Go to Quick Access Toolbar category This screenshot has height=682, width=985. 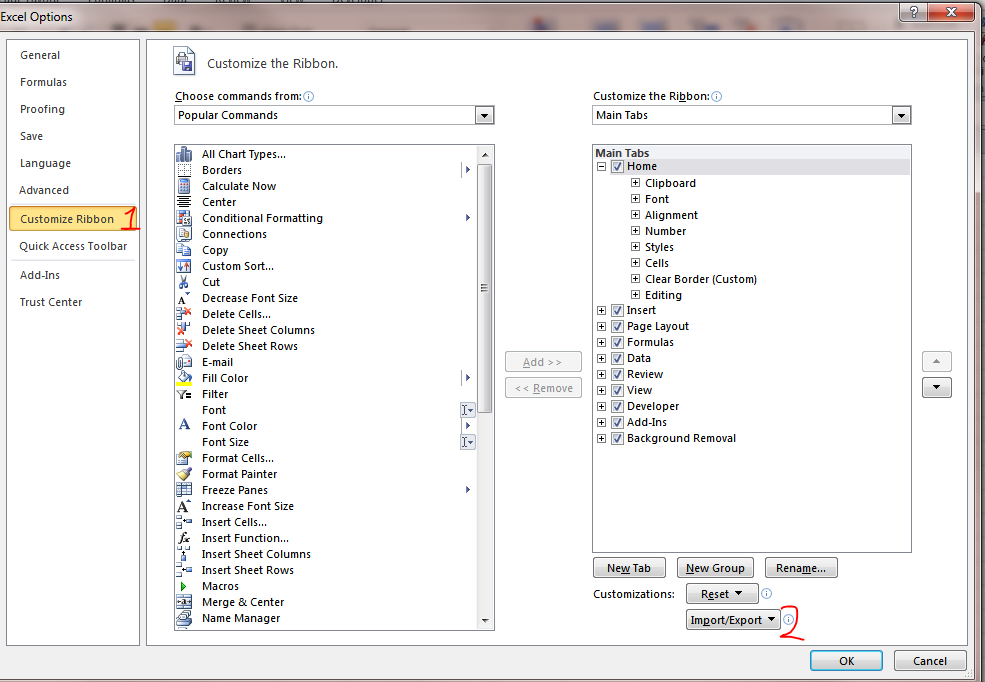pyautogui.click(x=73, y=246)
